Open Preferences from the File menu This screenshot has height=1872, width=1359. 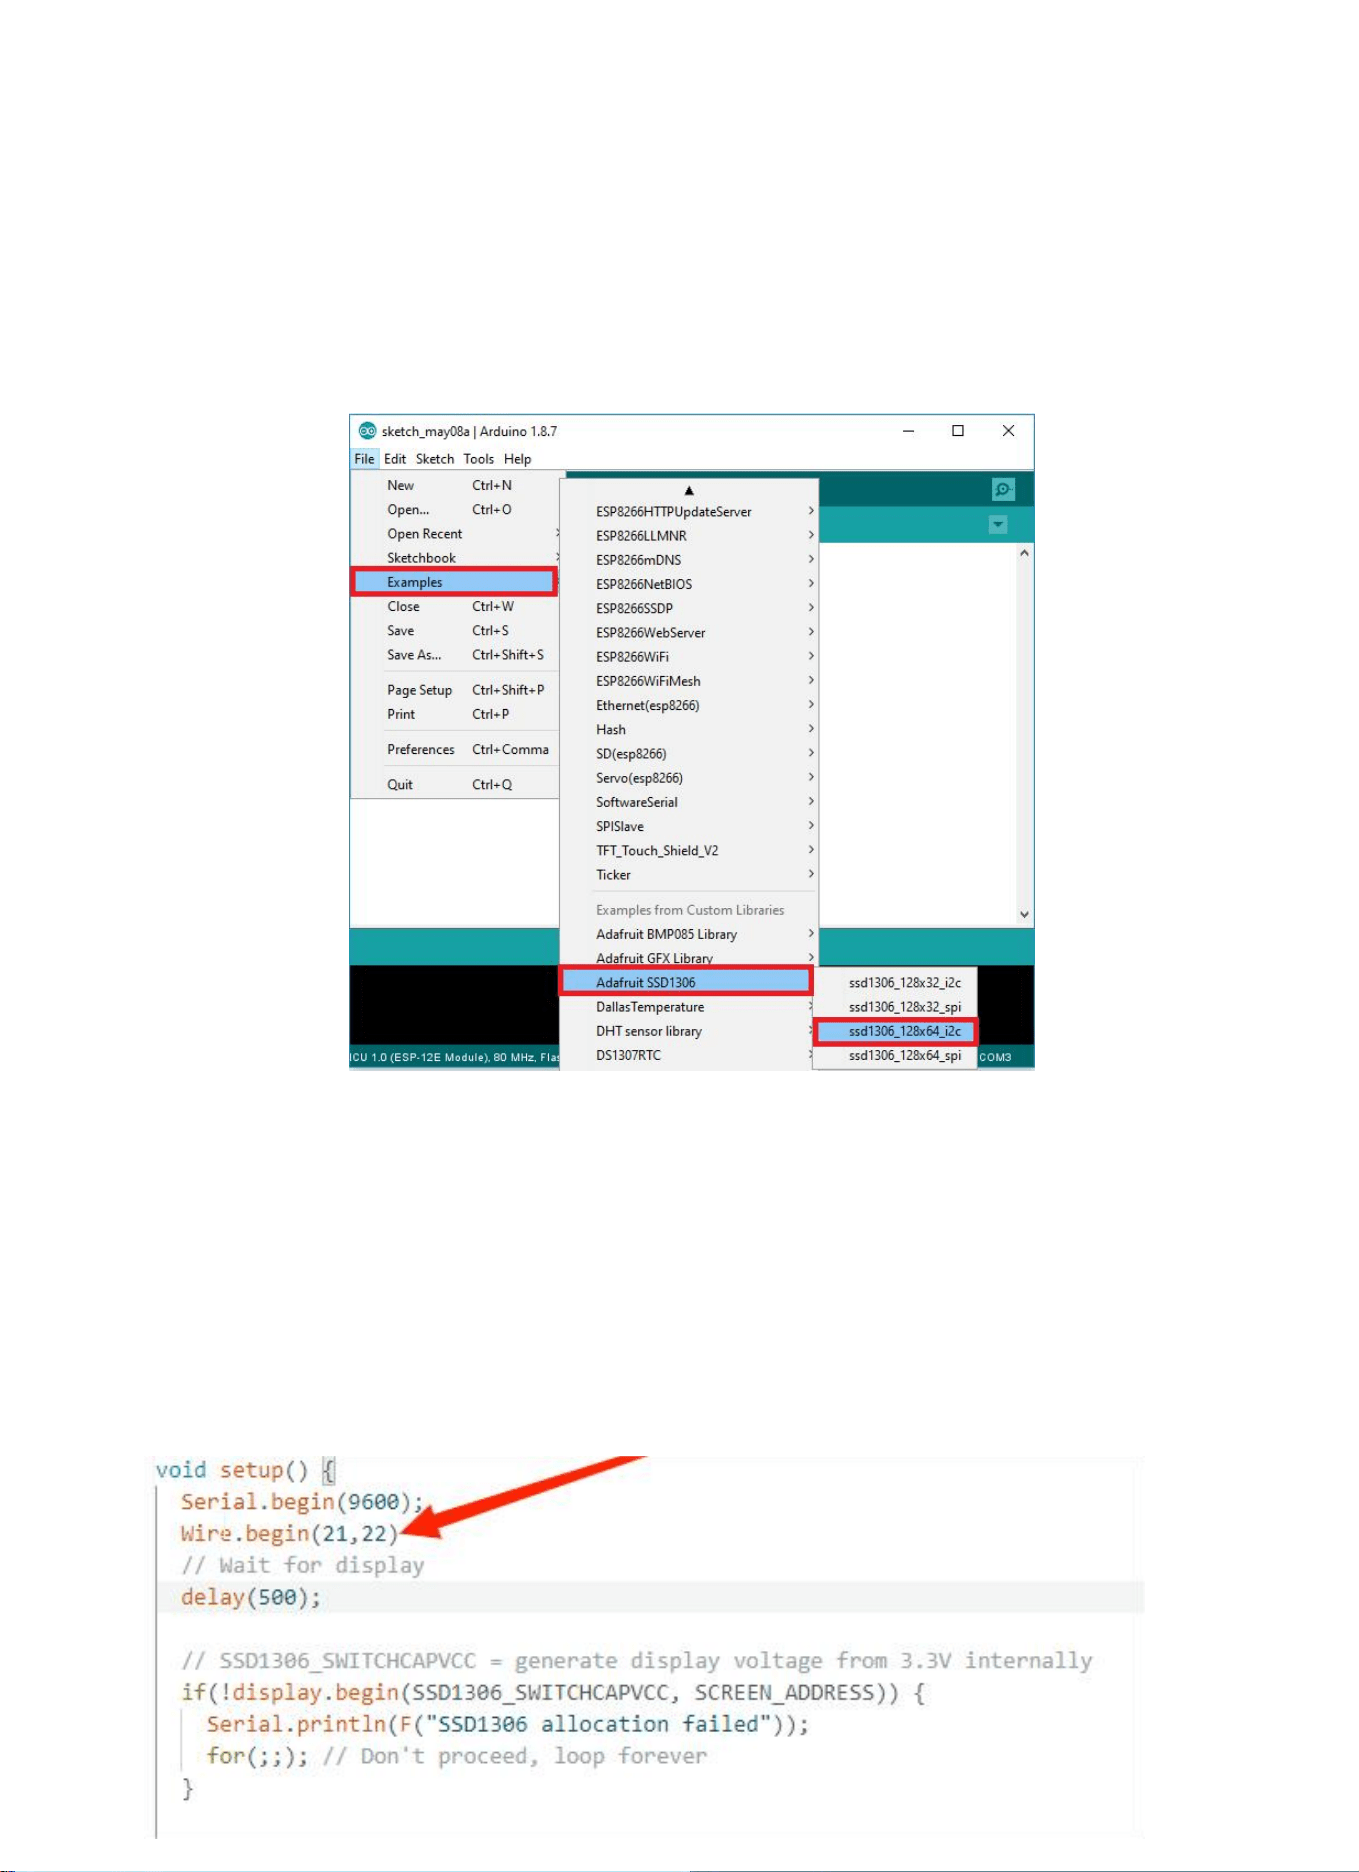click(x=455, y=749)
